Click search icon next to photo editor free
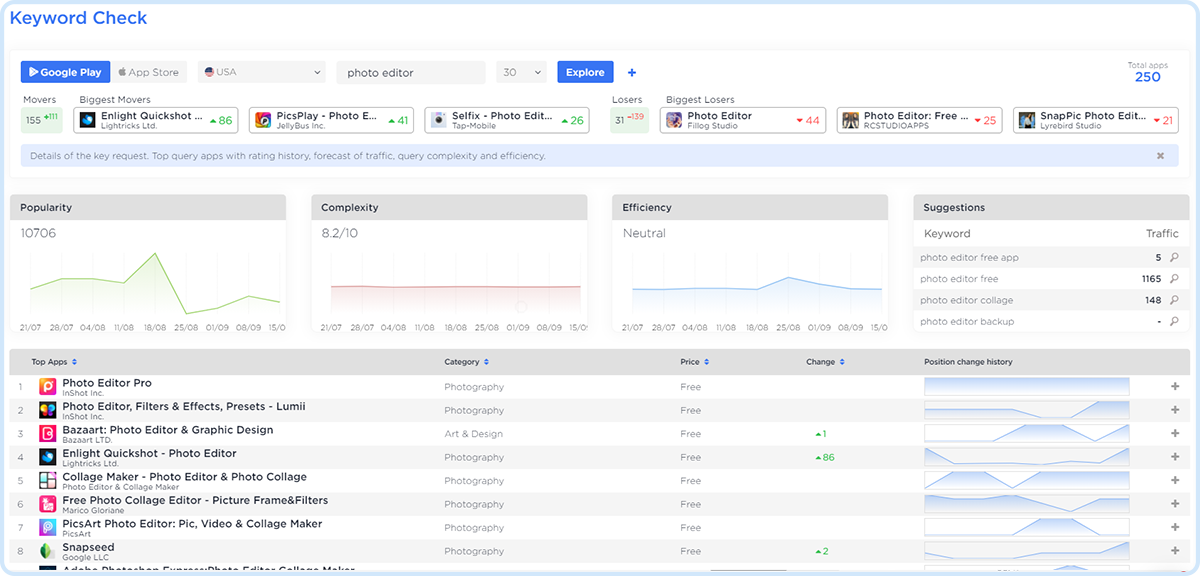This screenshot has height=576, width=1200. tap(1174, 279)
